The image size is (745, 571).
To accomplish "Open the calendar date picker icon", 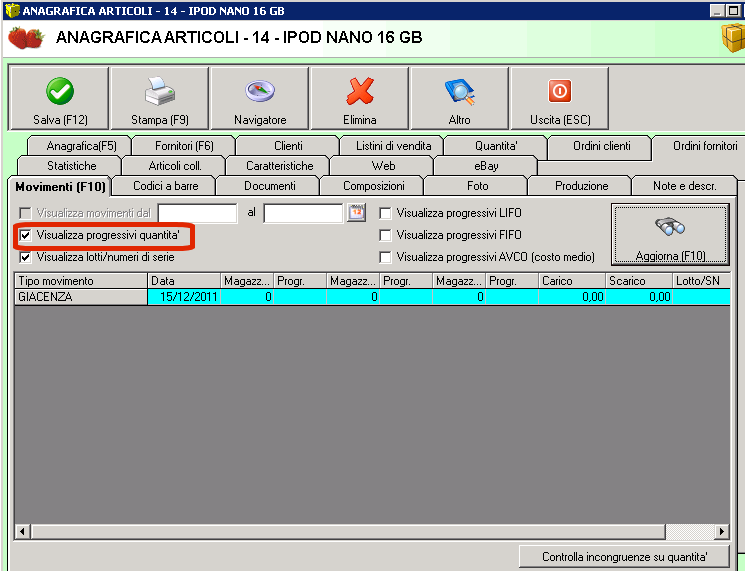I will coord(356,212).
